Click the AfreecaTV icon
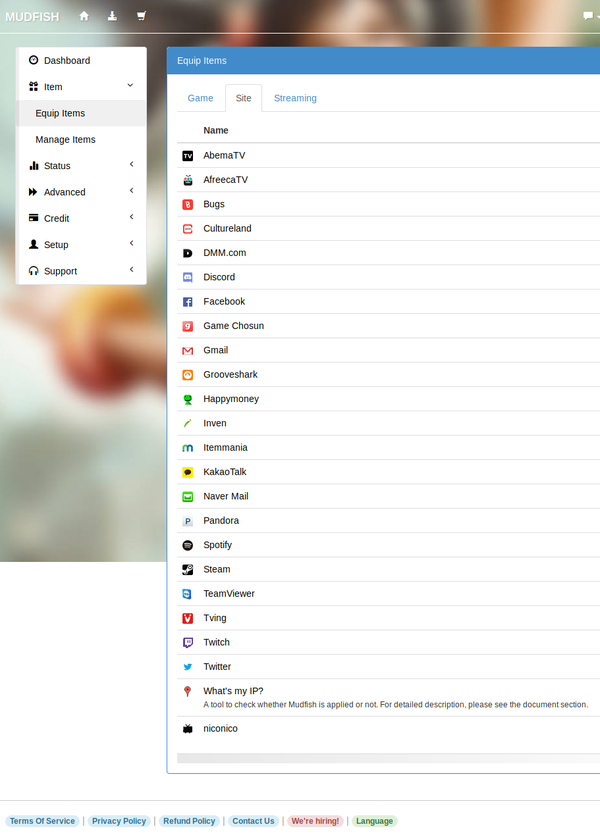This screenshot has height=835, width=600. coord(187,180)
